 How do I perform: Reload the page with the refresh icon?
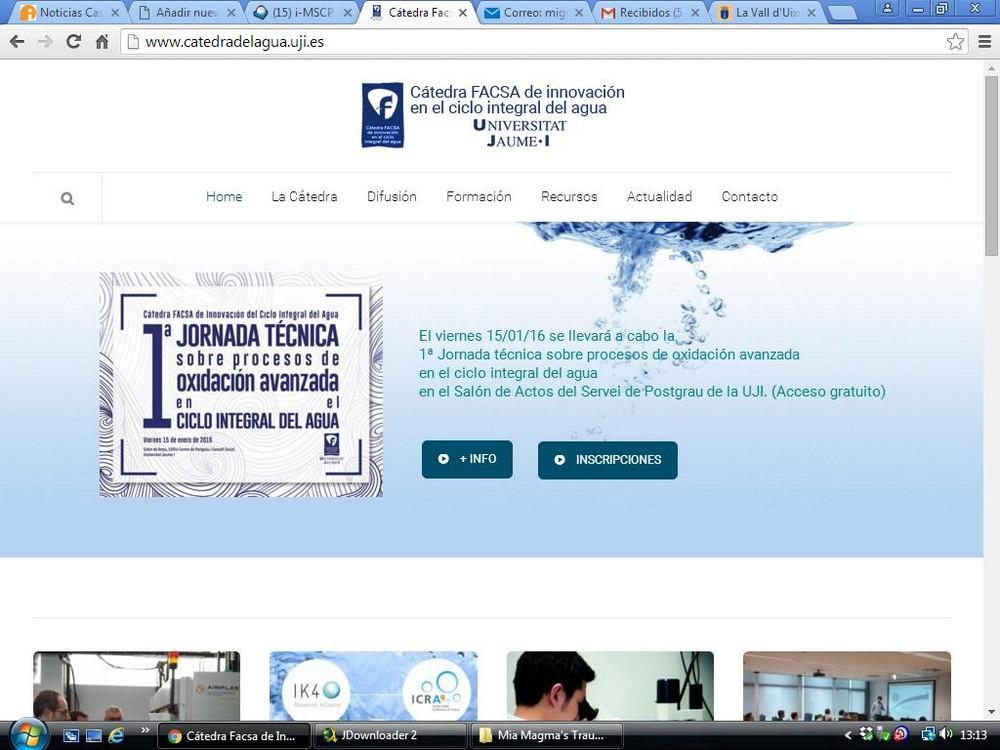point(73,42)
